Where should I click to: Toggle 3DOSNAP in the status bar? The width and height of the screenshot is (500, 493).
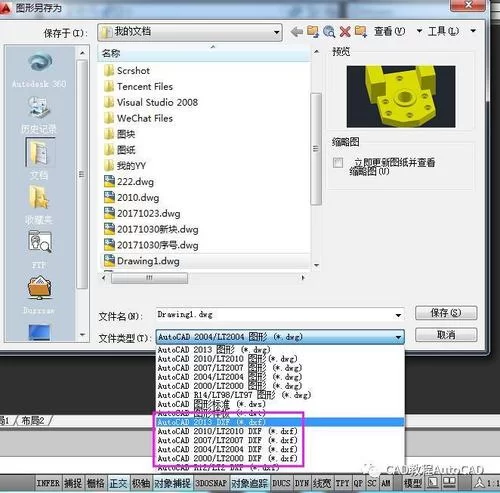211,483
